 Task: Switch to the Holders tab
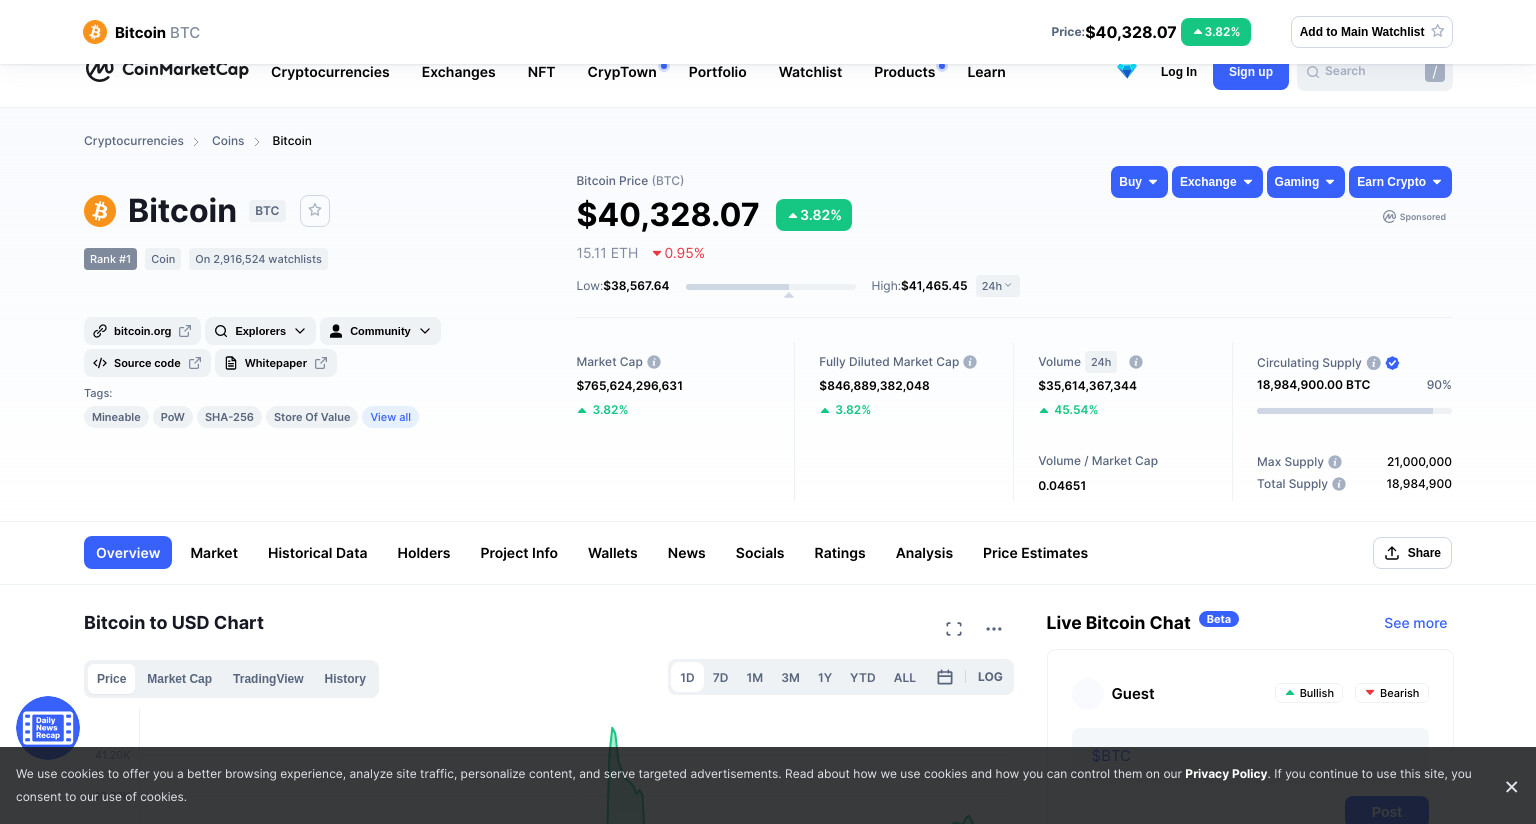[424, 553]
